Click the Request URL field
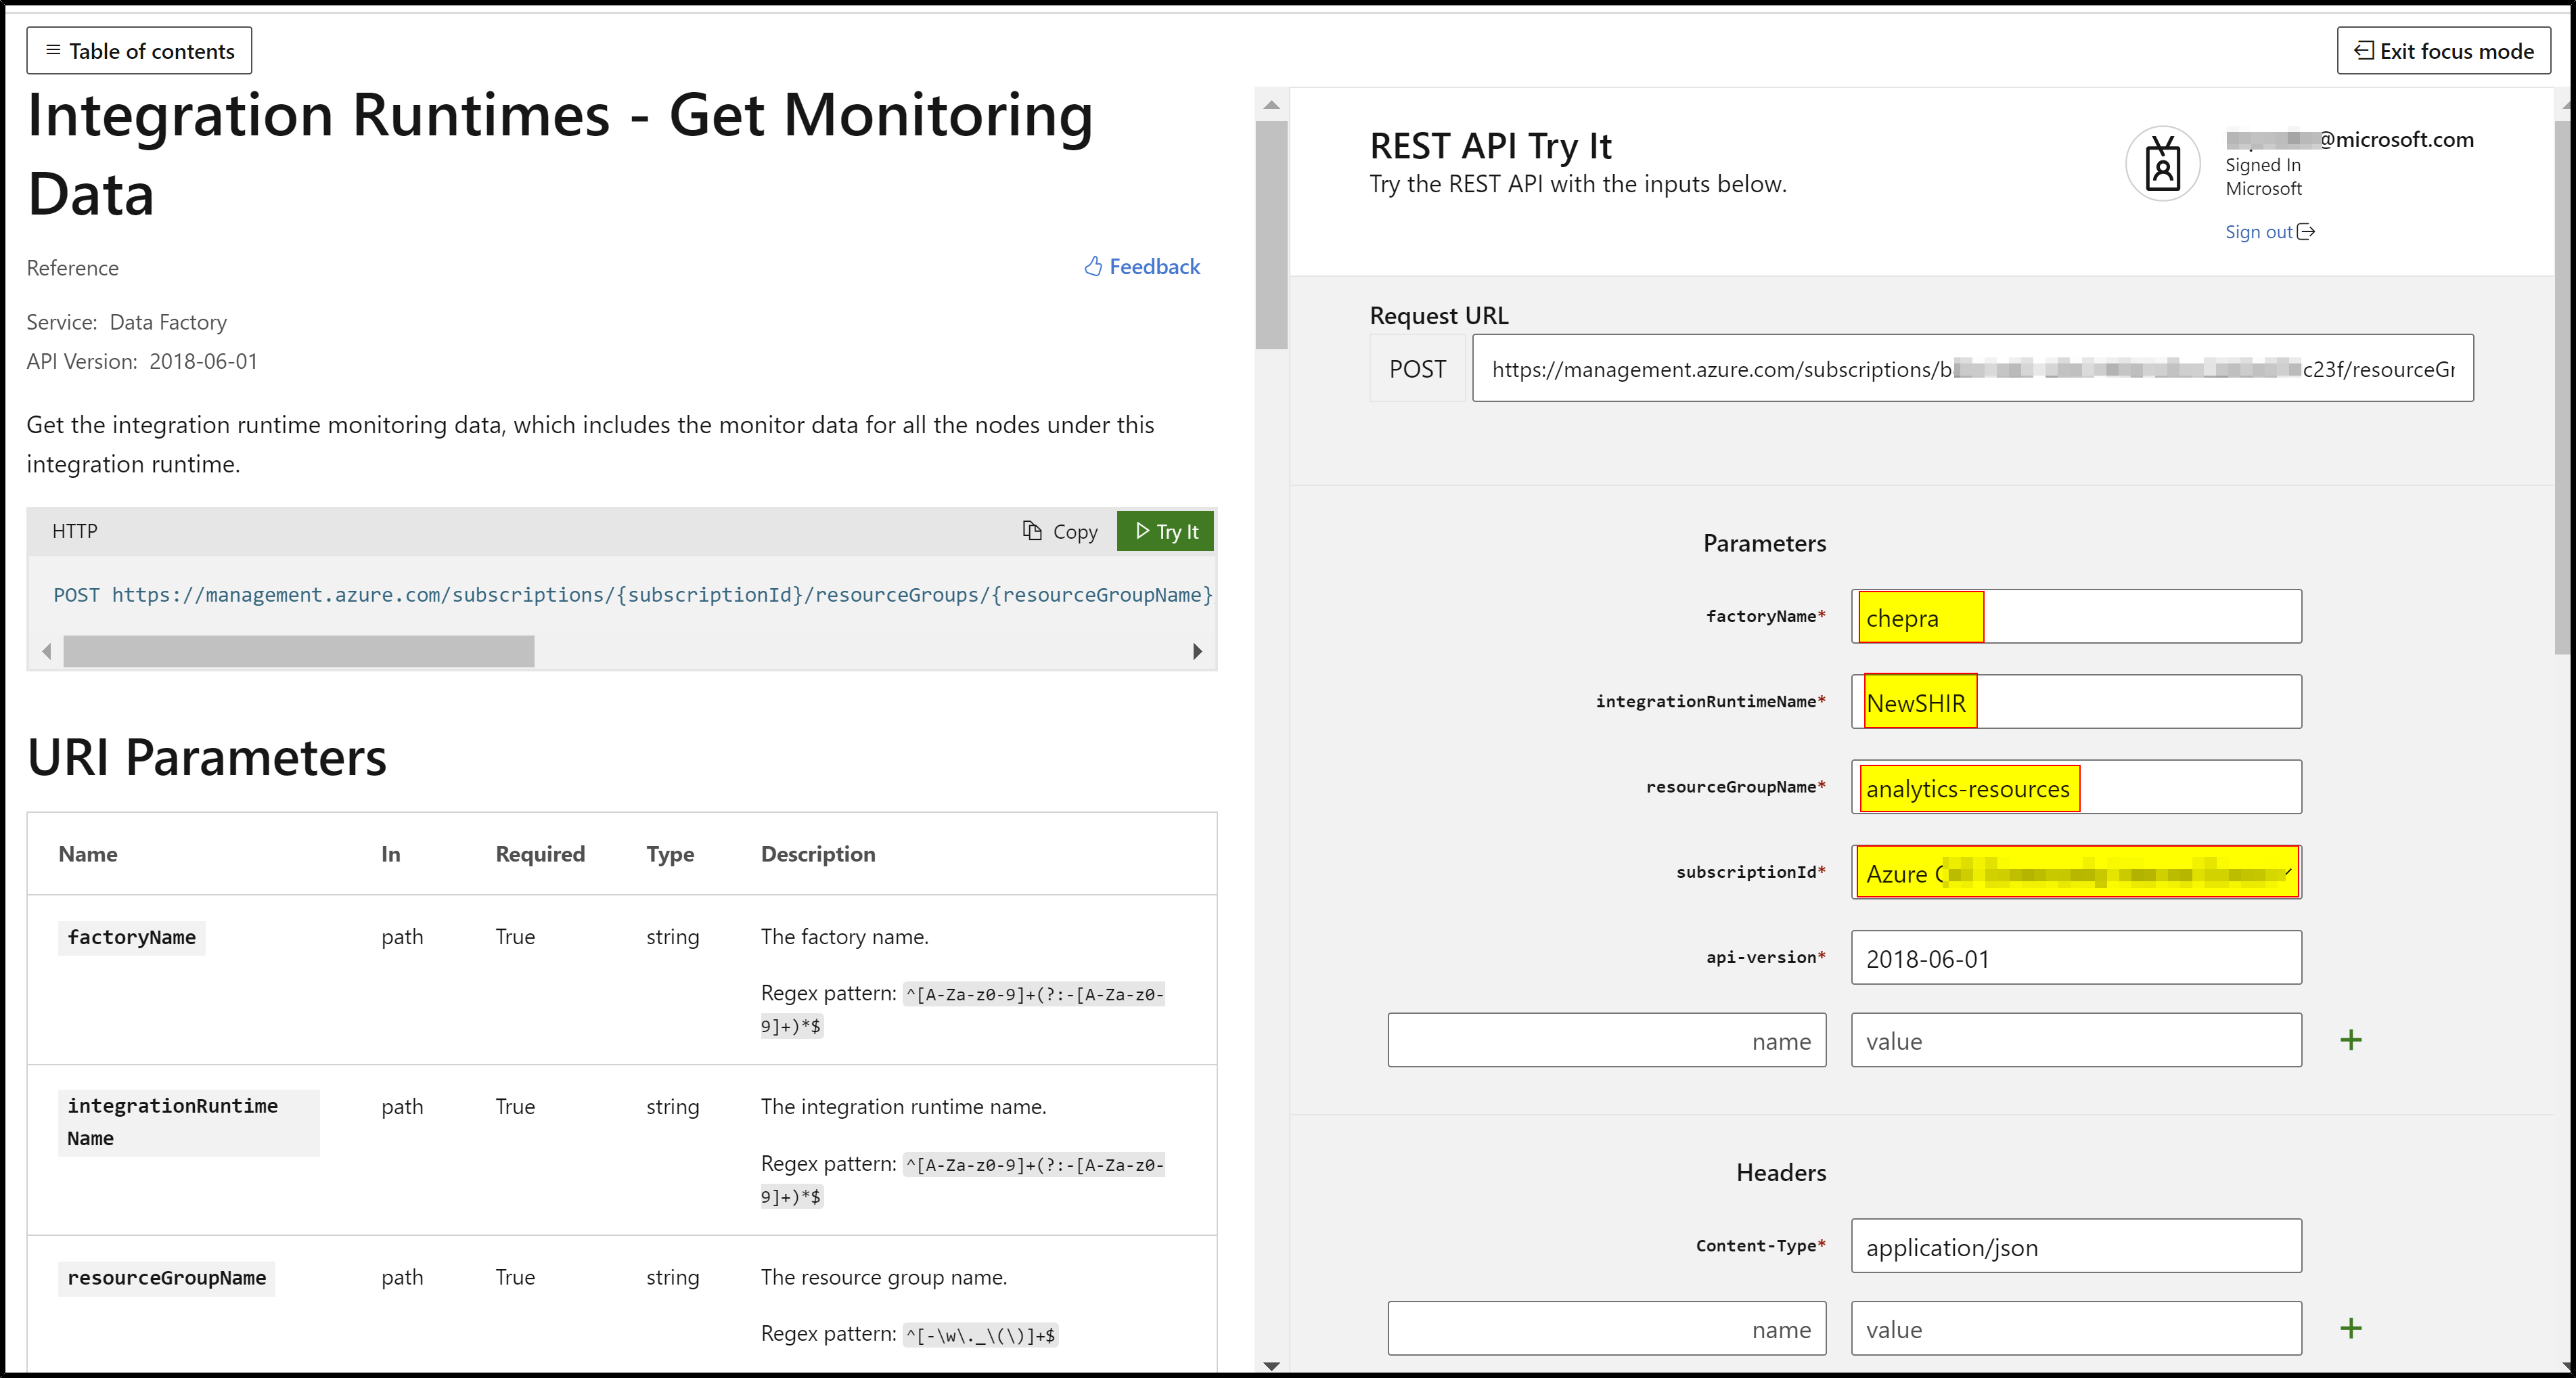The height and width of the screenshot is (1378, 2576). click(x=1972, y=368)
